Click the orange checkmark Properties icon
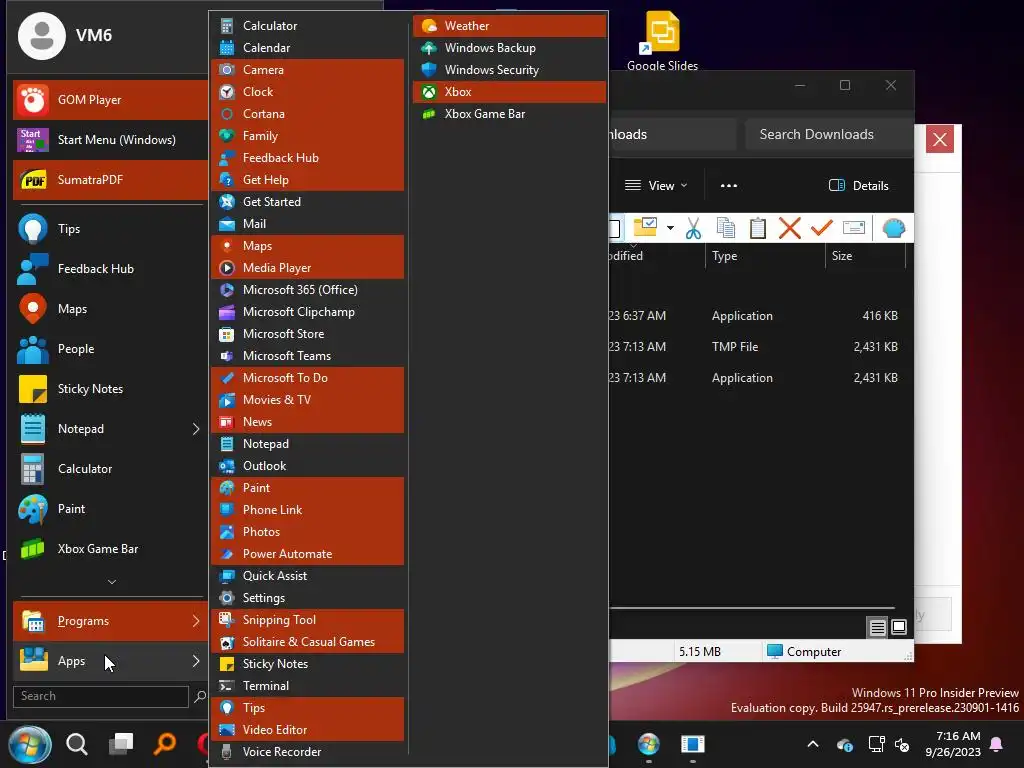 pos(822,228)
